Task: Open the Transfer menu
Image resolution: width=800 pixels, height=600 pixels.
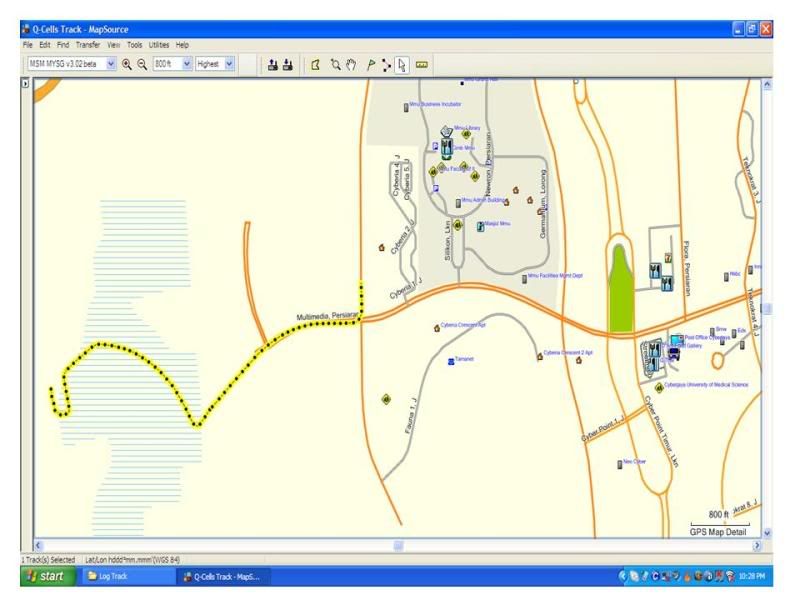Action: [88, 45]
